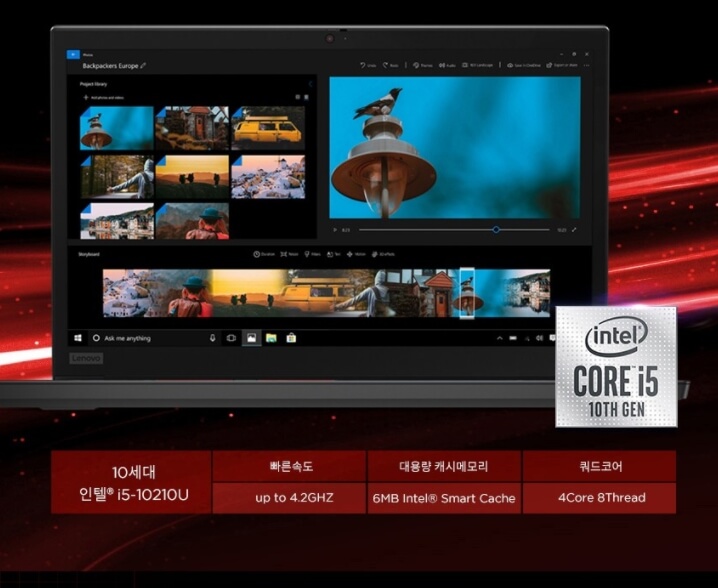Click the preview playback seek slider handle

tap(496, 229)
